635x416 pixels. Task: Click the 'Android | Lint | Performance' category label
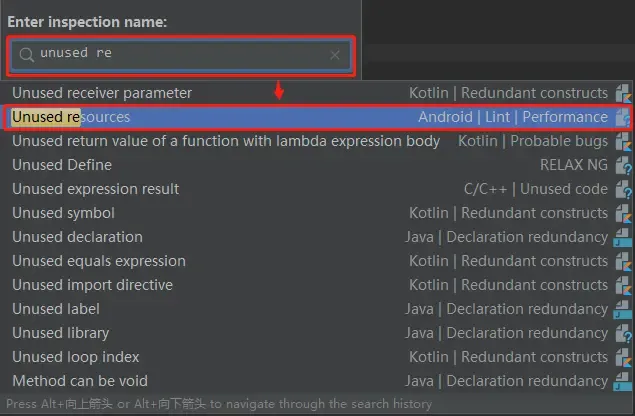pyautogui.click(x=512, y=117)
